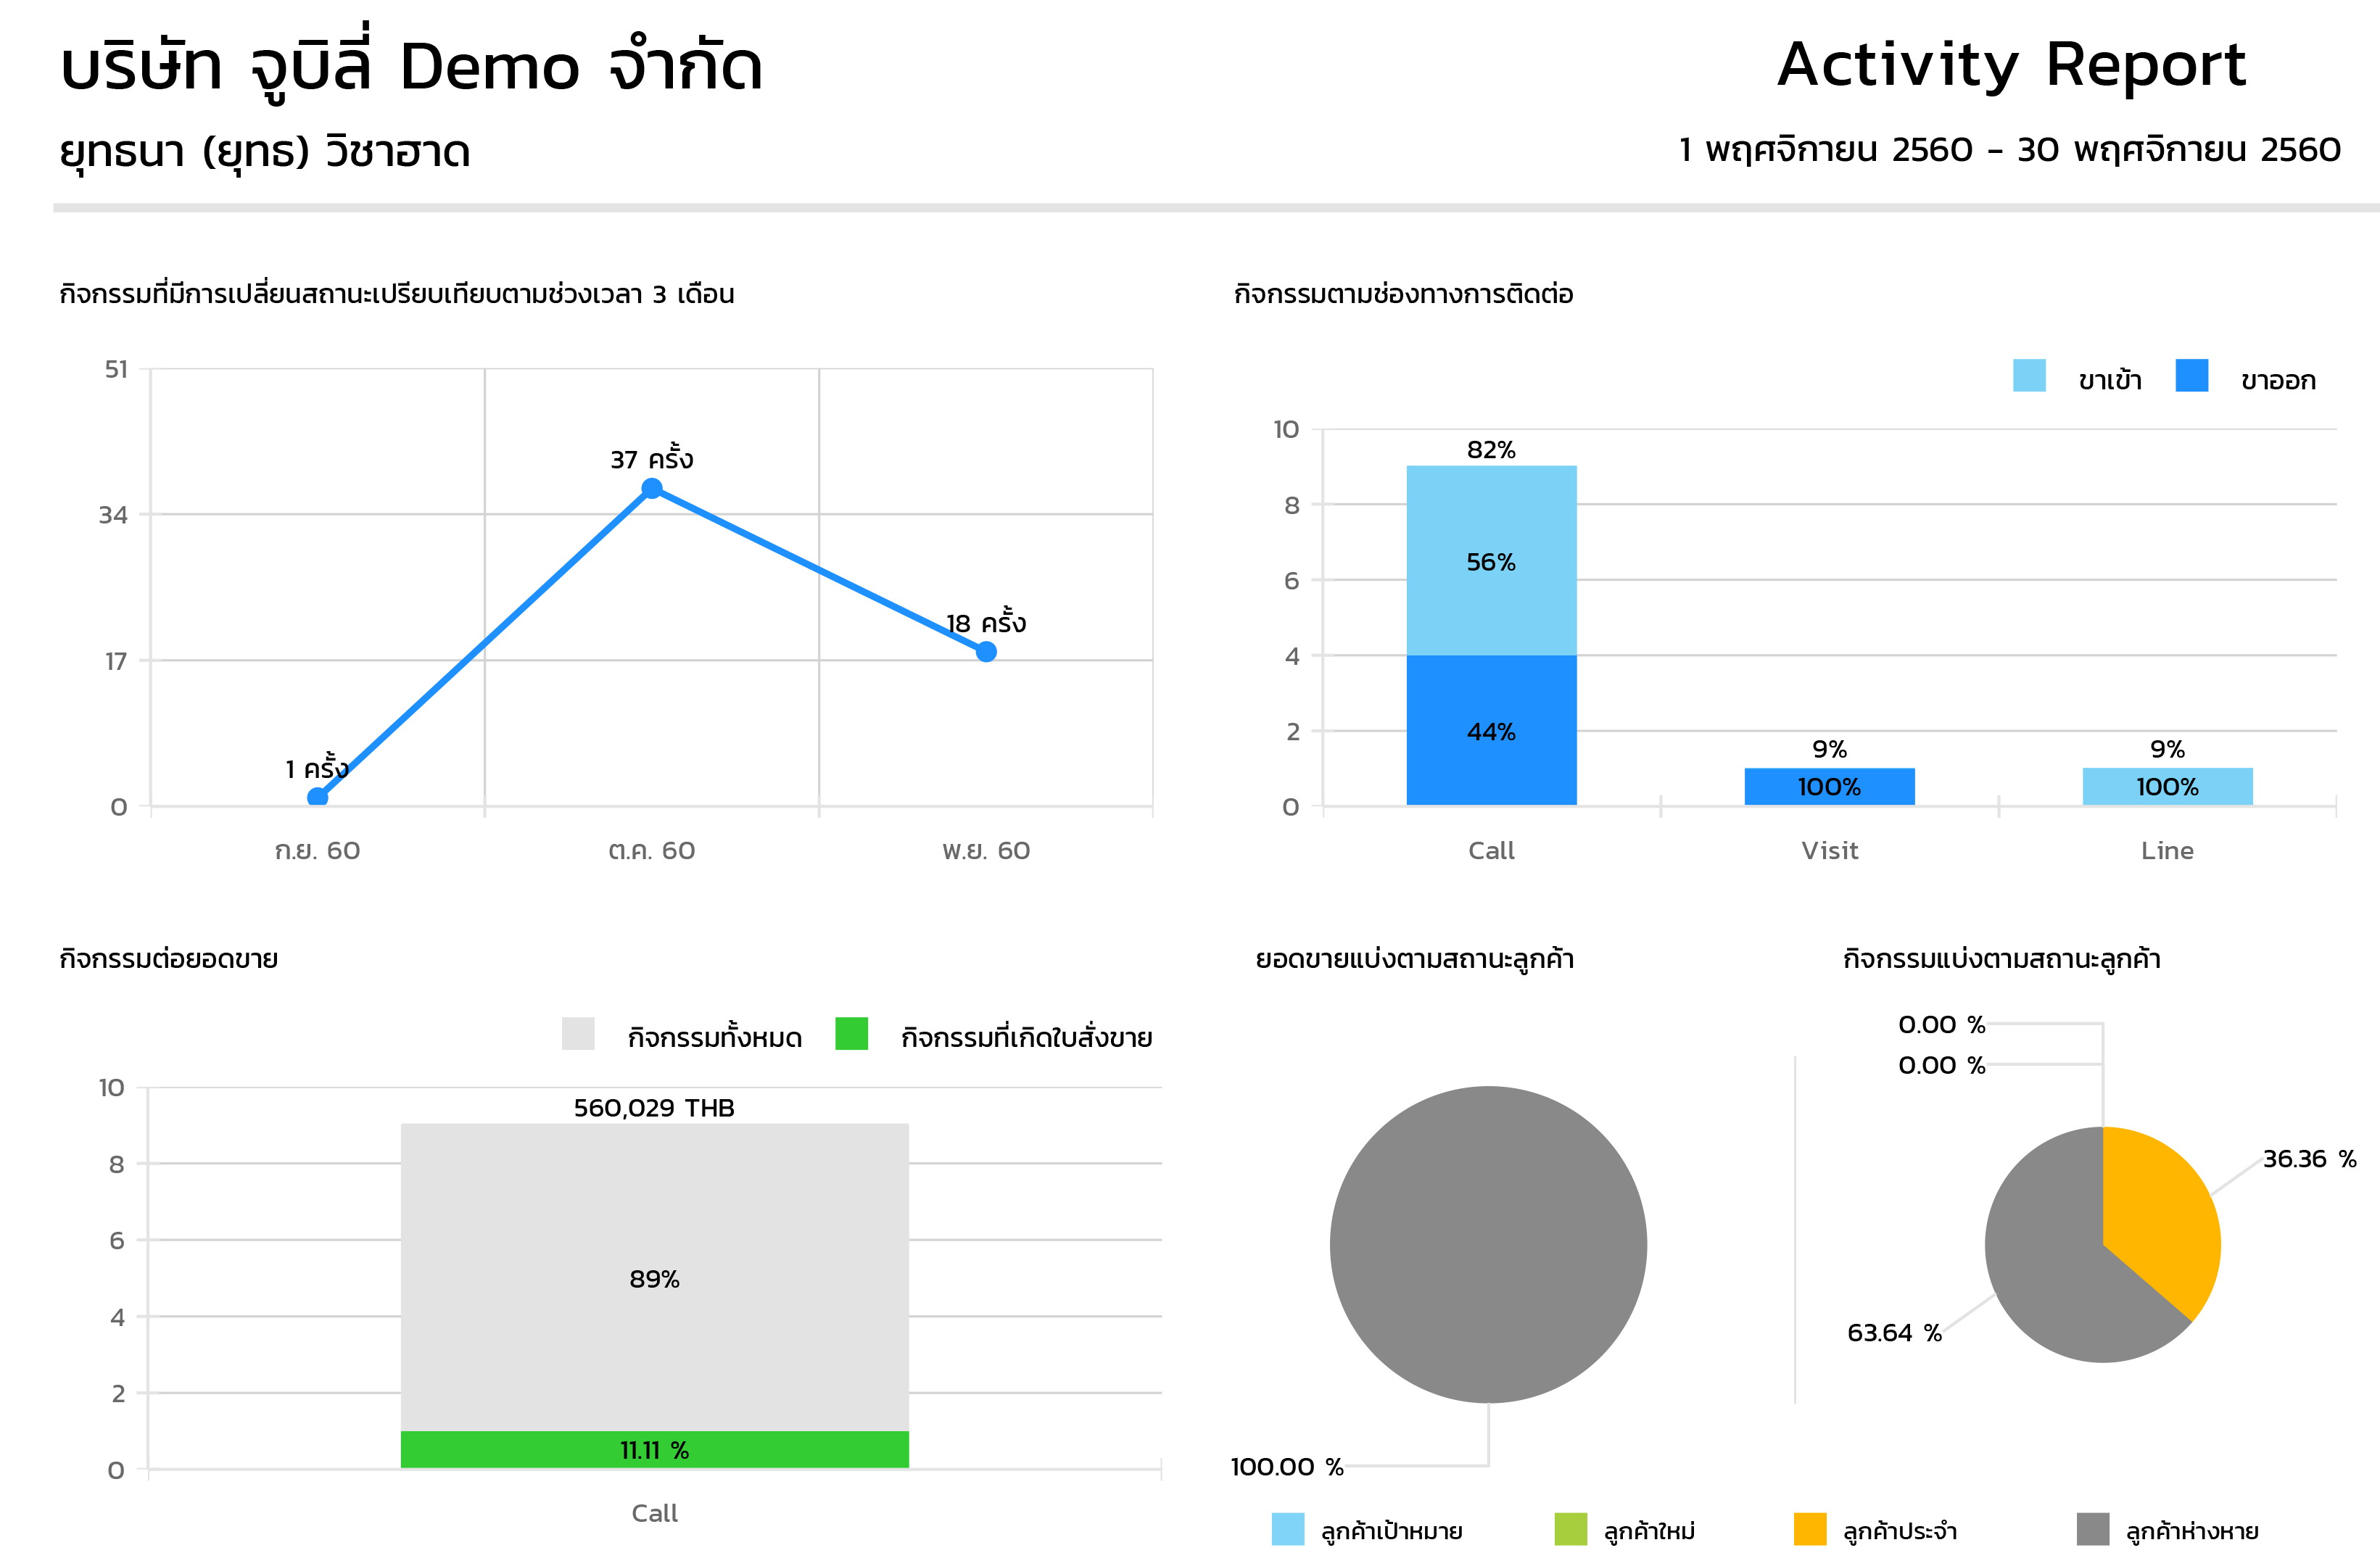2380x1553 pixels.
Task: Click the ลูกค้าใหม่ green legend square
Action: click(1570, 1529)
